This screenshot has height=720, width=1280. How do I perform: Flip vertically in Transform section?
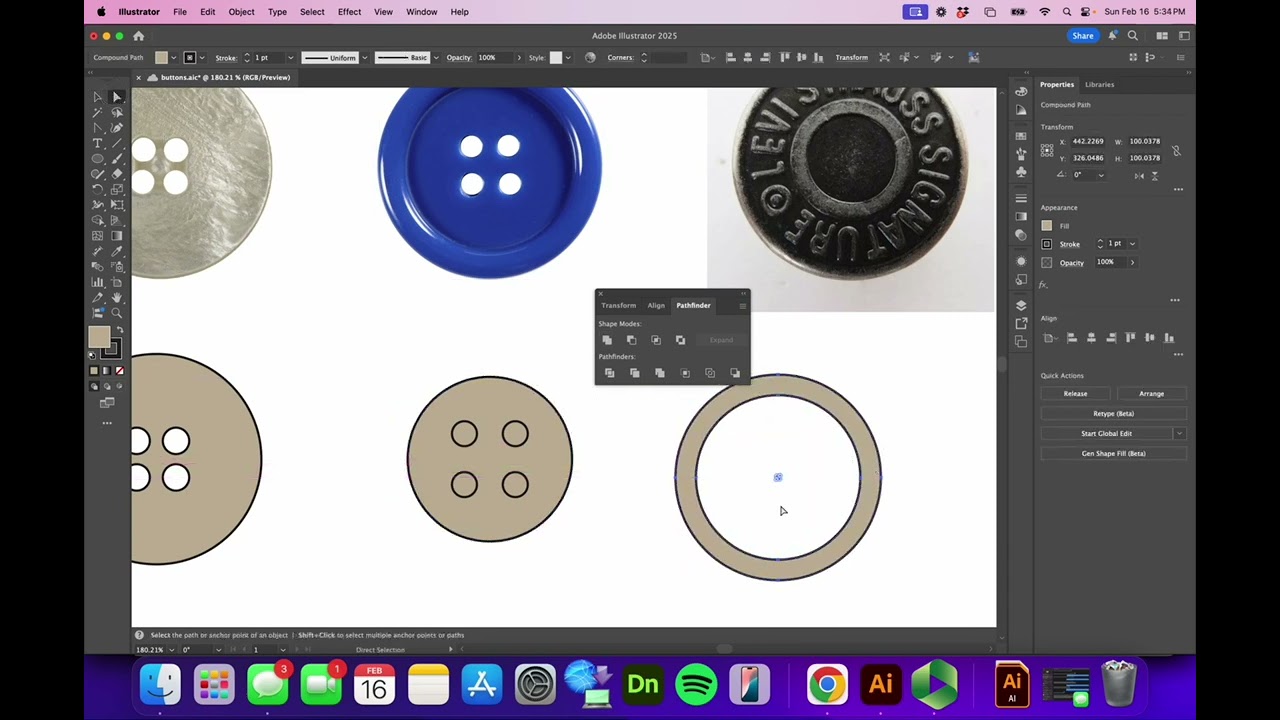coord(1154,176)
